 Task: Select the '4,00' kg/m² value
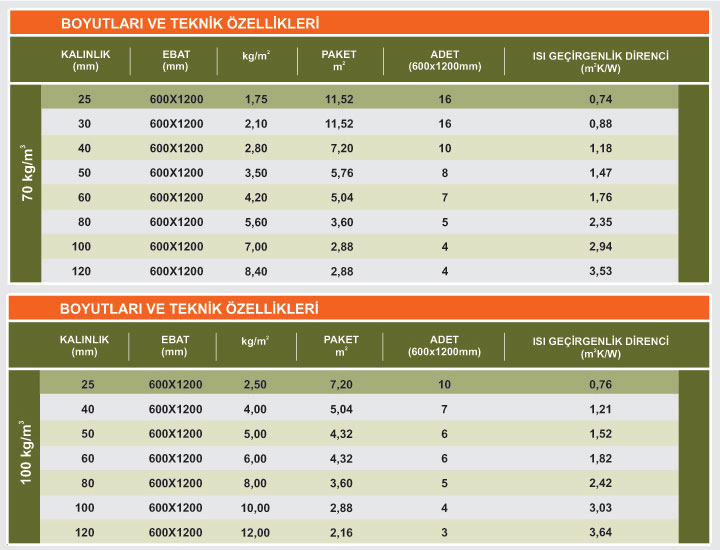255,410
